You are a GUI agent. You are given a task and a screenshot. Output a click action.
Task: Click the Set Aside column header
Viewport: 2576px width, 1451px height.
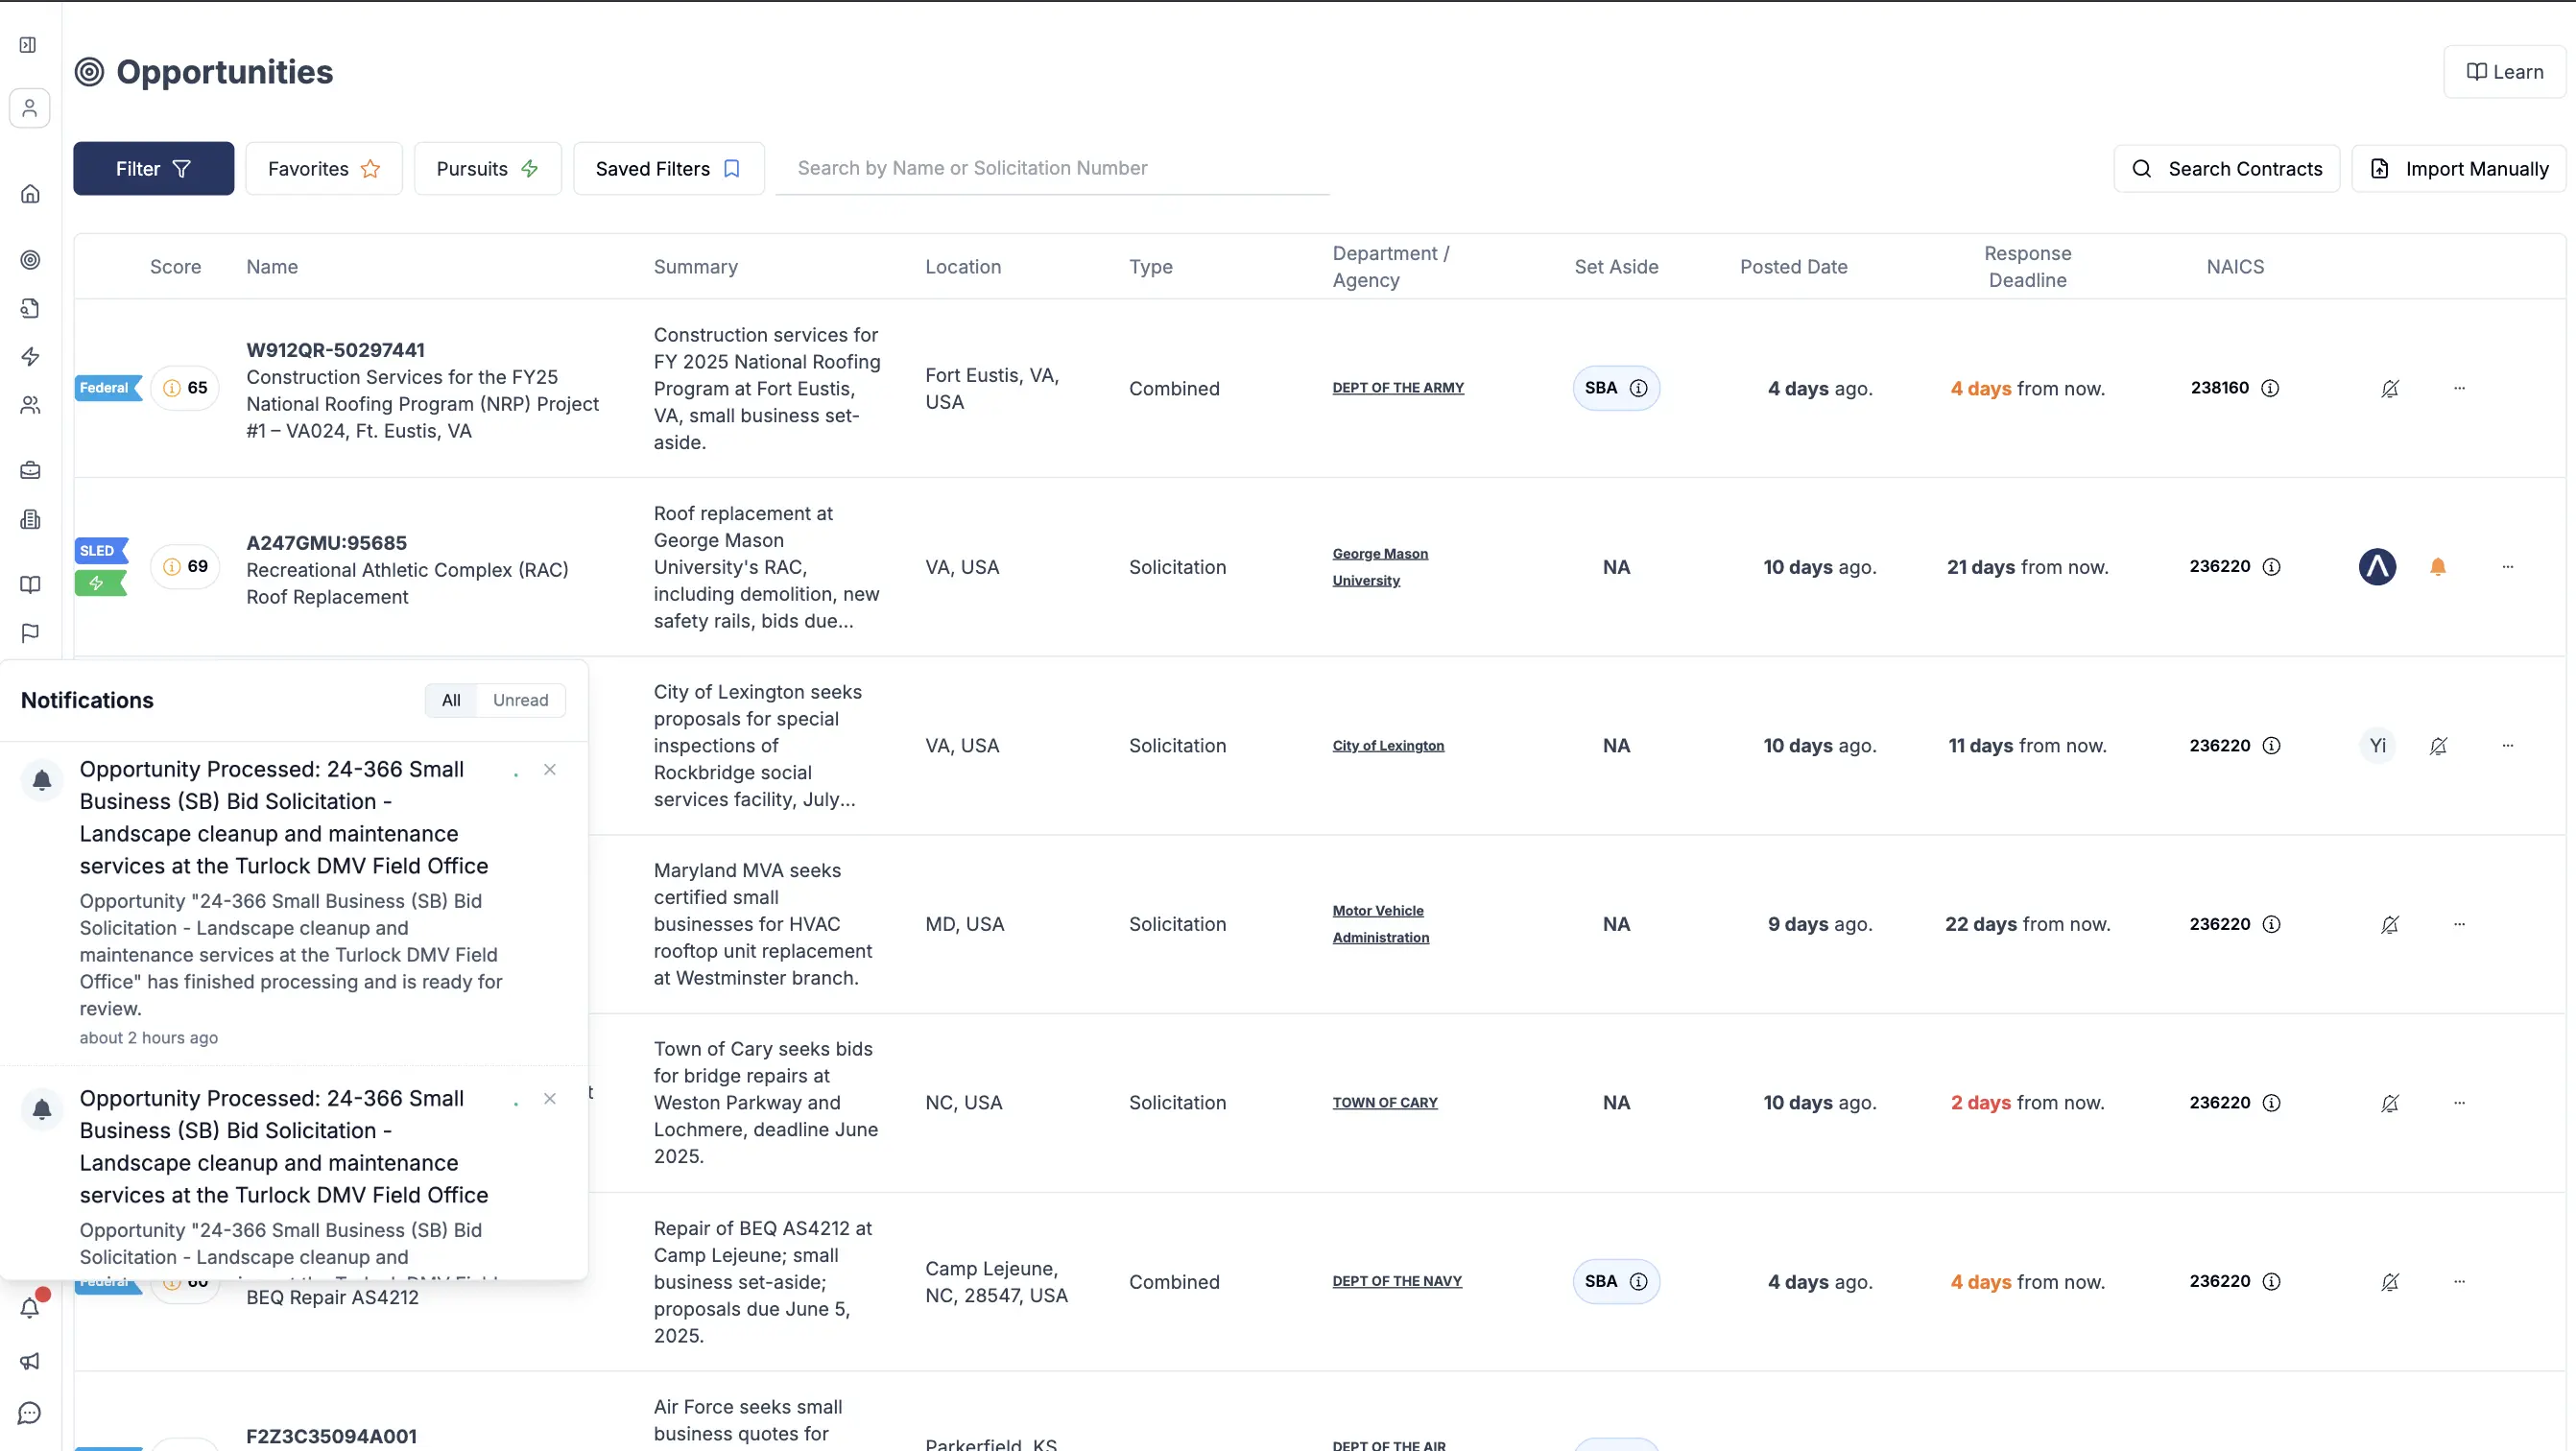point(1616,267)
